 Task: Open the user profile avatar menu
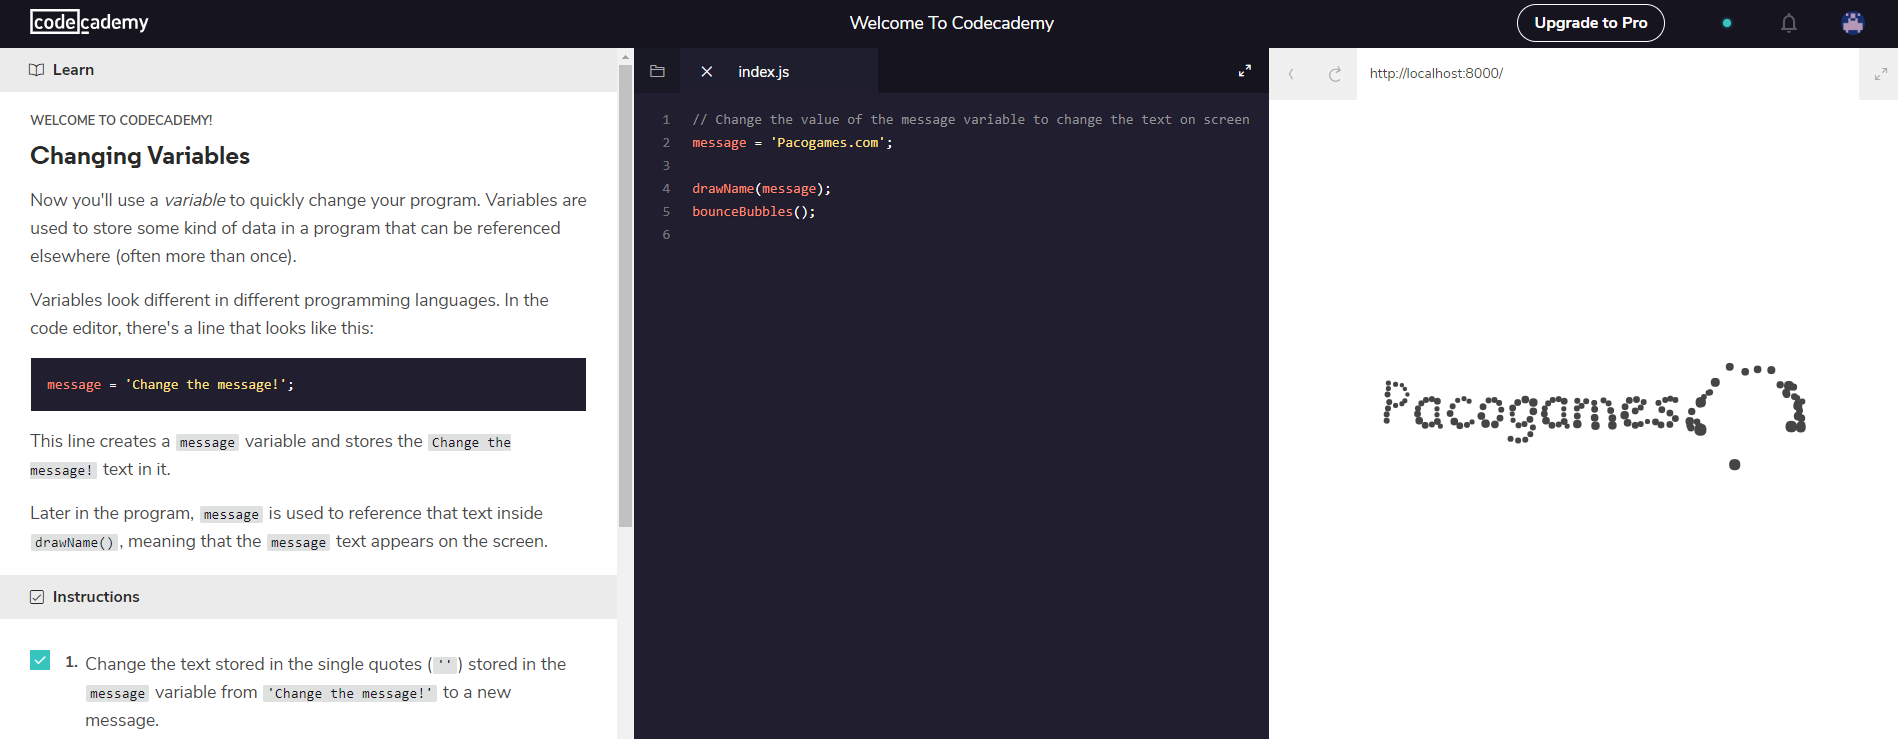pyautogui.click(x=1853, y=23)
